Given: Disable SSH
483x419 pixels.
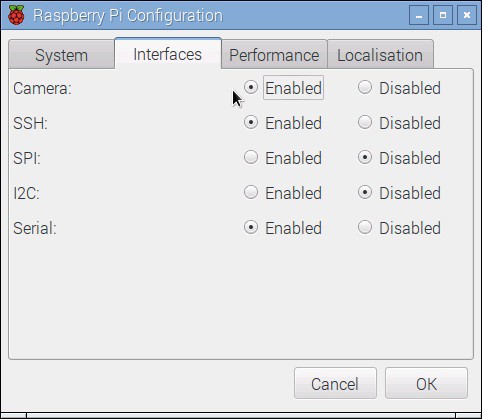Looking at the screenshot, I should click(x=399, y=123).
